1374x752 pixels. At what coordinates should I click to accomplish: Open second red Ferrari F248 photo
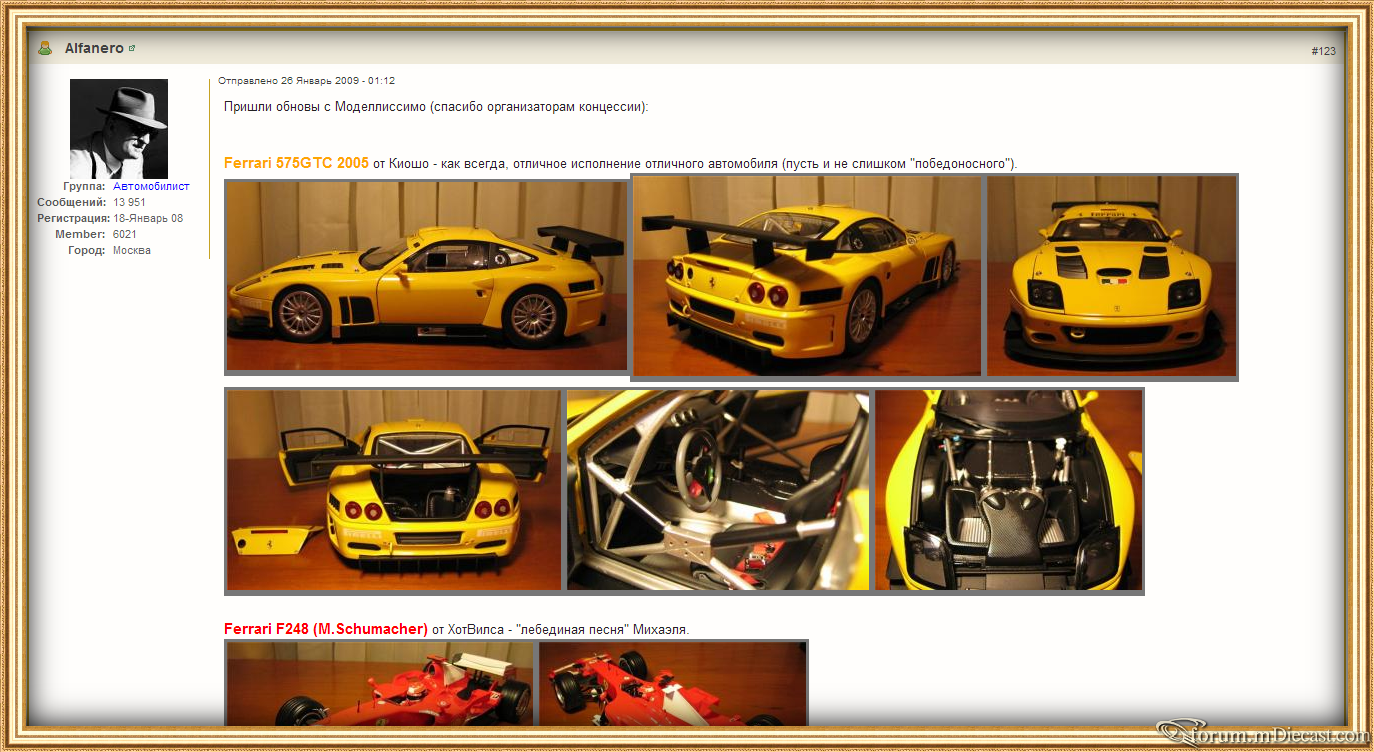click(673, 683)
